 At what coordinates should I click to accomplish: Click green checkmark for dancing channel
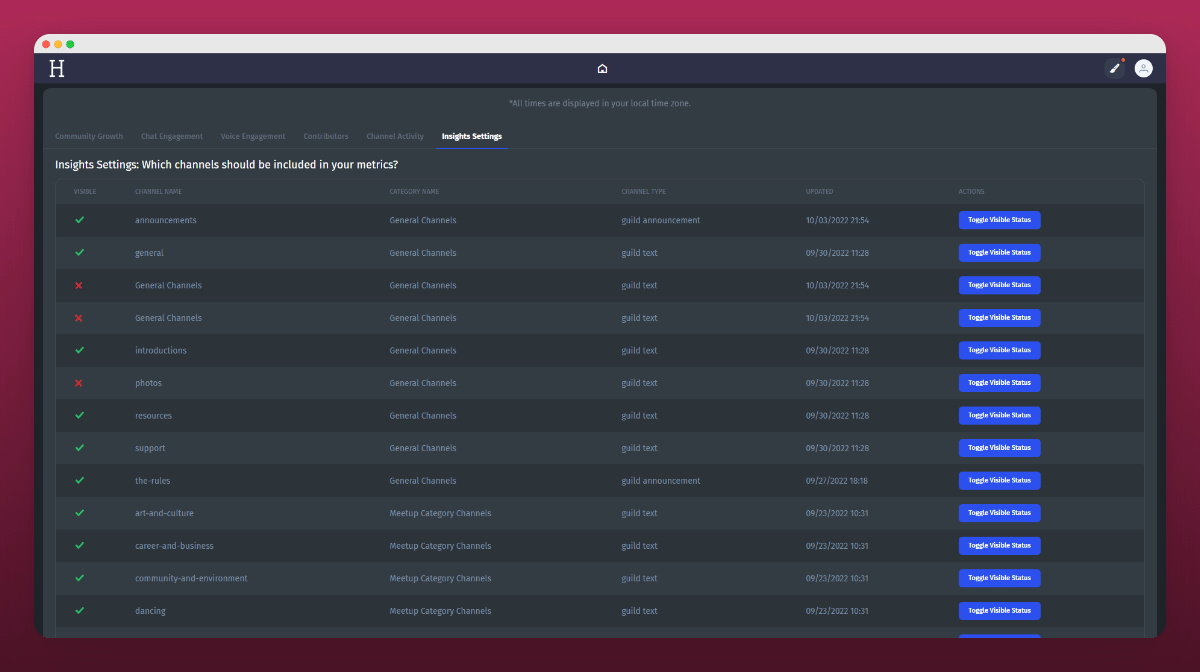80,611
